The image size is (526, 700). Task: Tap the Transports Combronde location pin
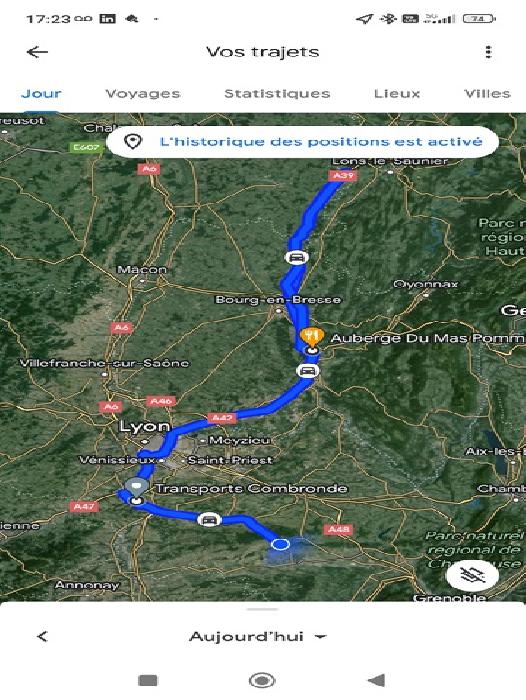click(x=137, y=487)
